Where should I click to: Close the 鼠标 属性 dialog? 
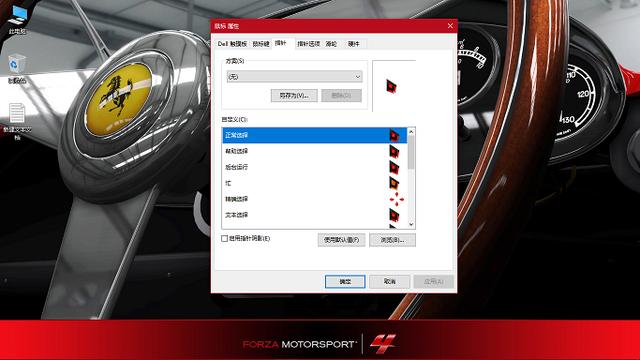(450, 26)
